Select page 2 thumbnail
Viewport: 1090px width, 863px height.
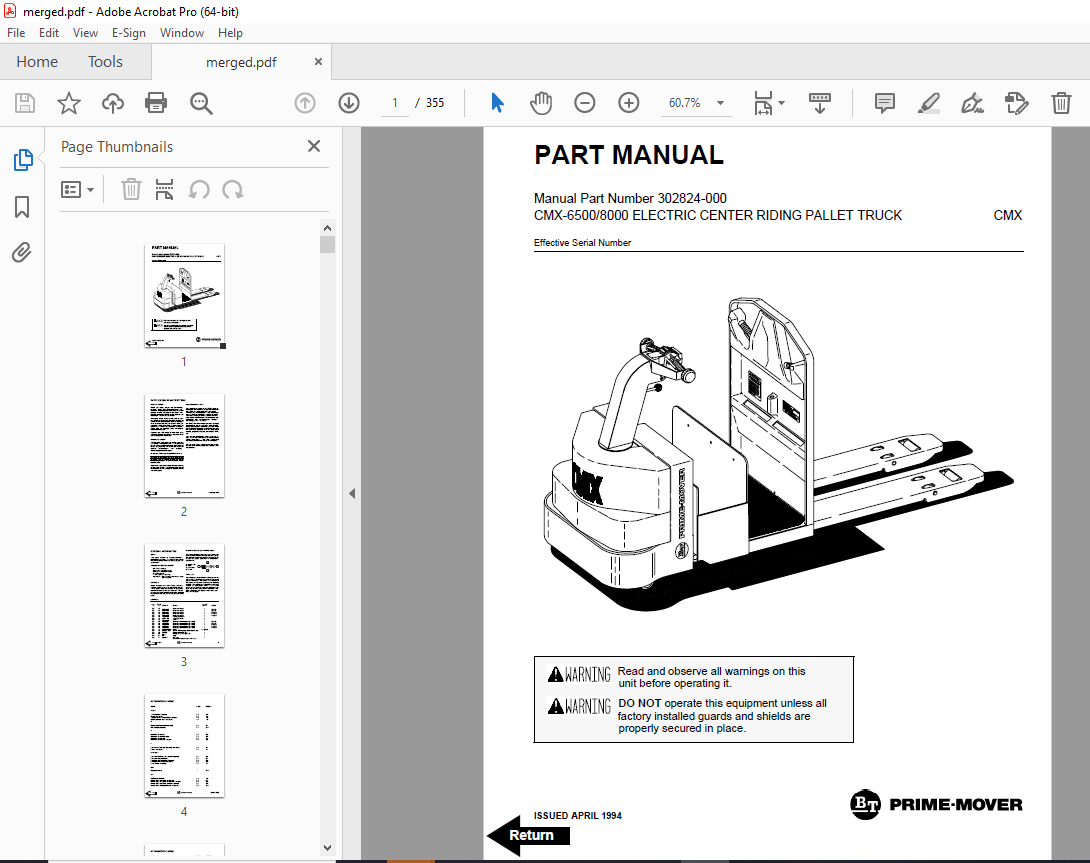(184, 446)
